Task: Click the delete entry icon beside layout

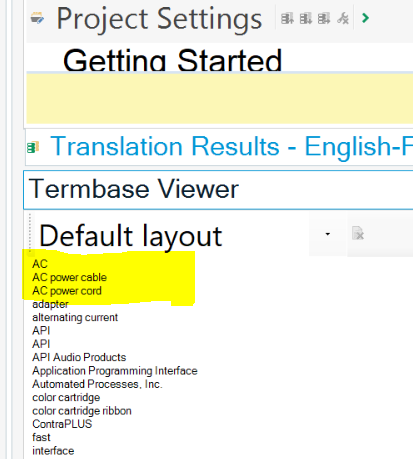Action: (358, 233)
